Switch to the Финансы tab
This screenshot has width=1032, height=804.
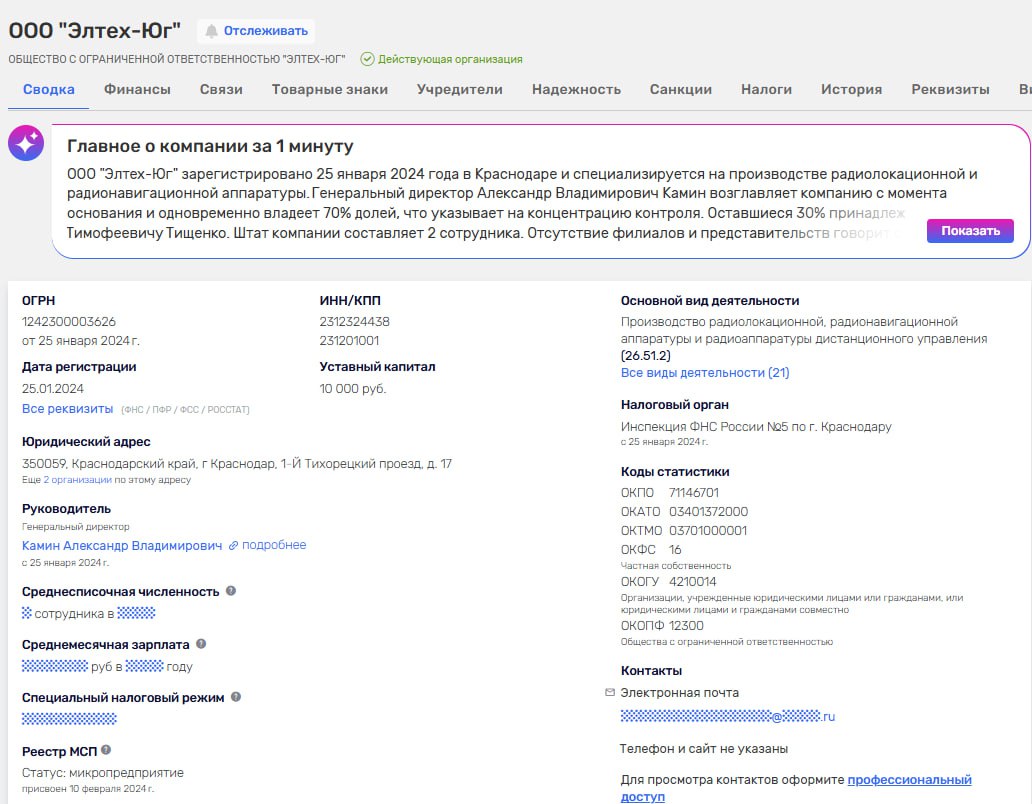(x=137, y=89)
